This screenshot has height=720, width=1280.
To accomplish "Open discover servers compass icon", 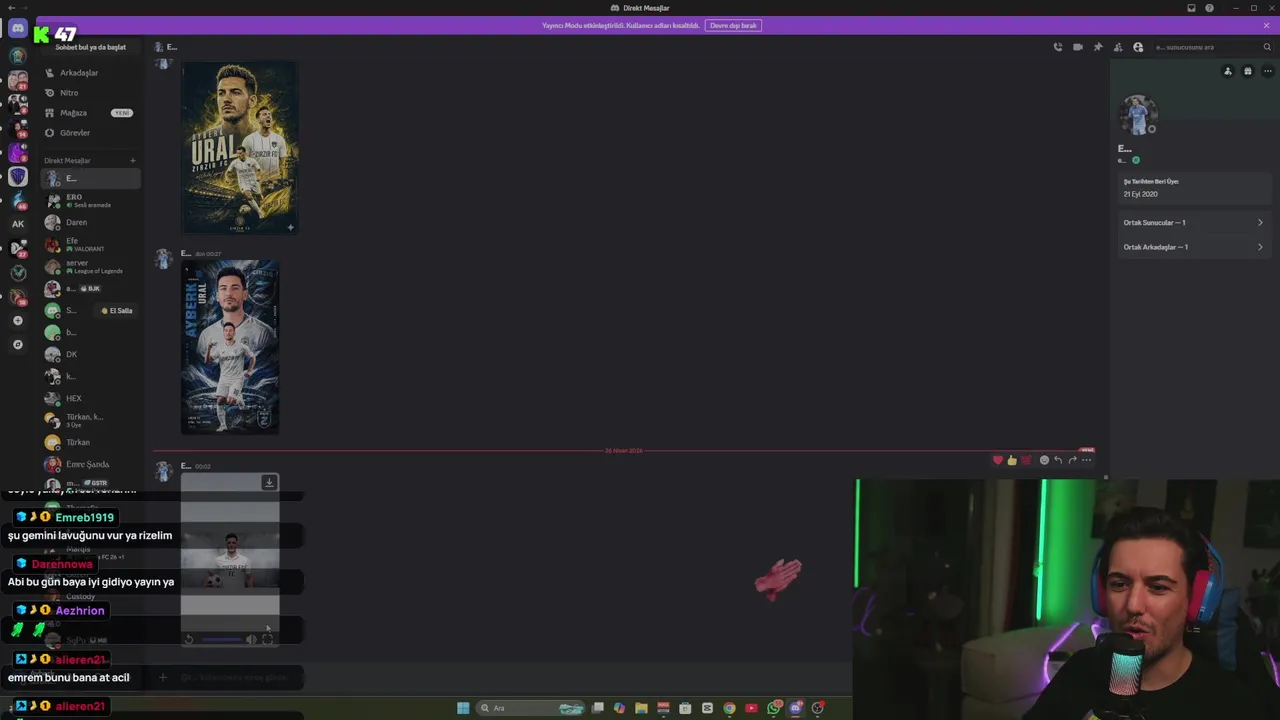I will (x=18, y=345).
